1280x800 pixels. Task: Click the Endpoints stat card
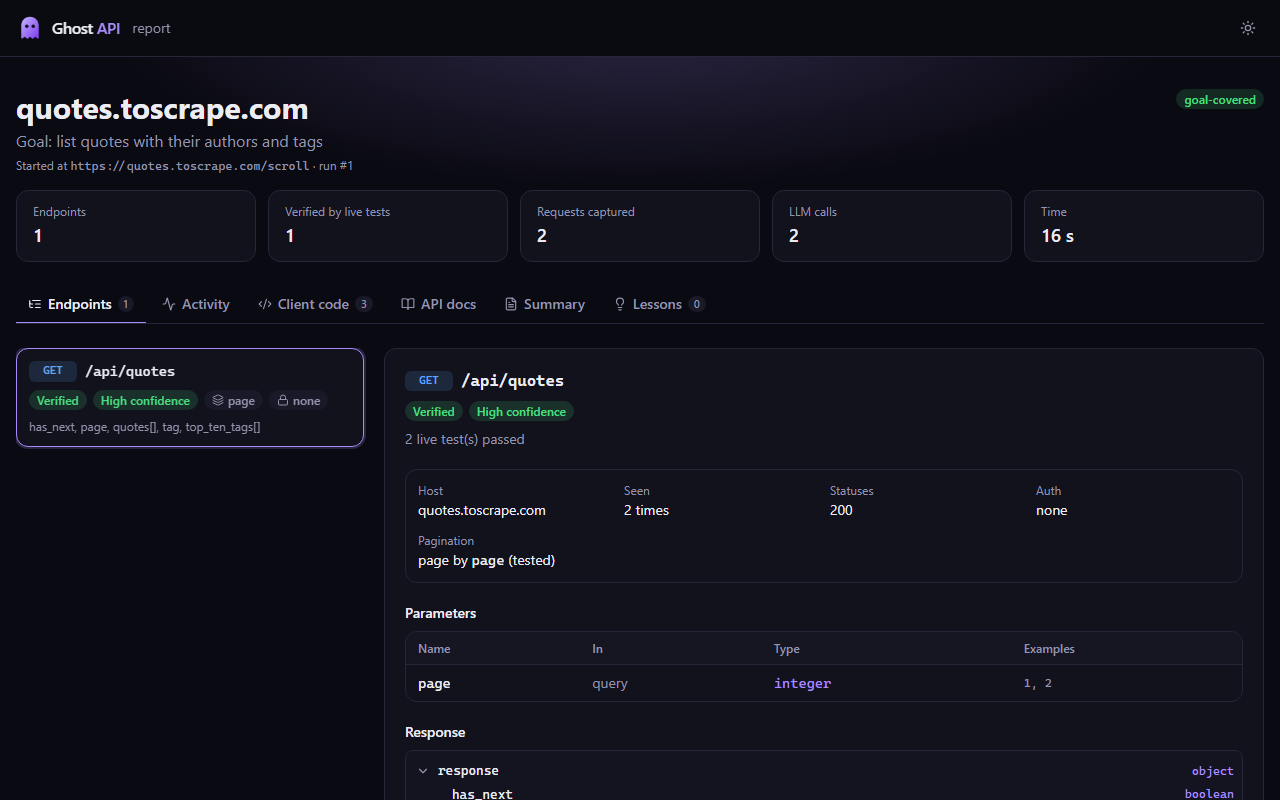tap(136, 226)
